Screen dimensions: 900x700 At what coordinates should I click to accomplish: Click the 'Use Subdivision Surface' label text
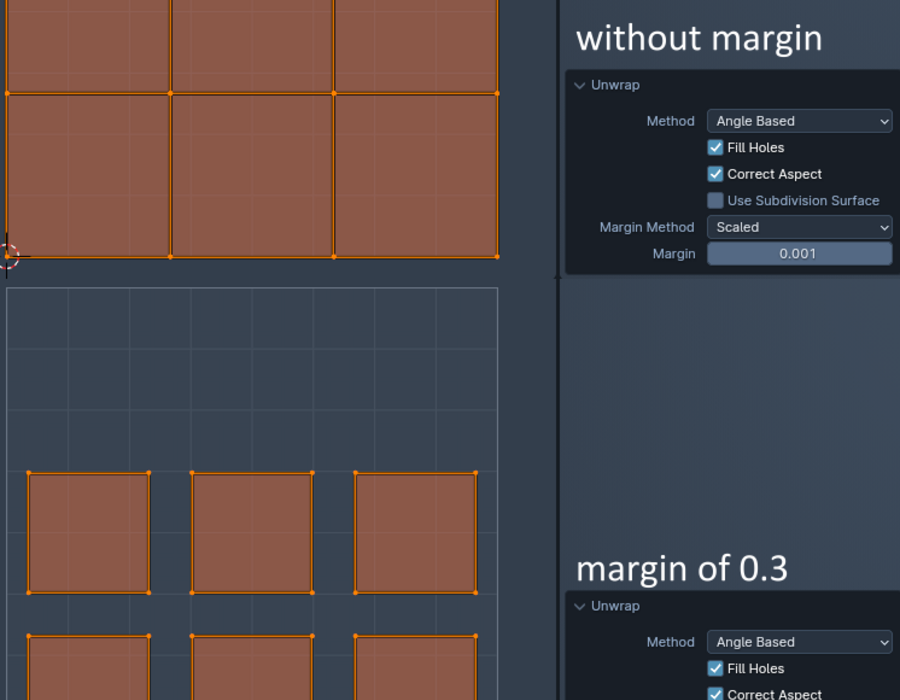tap(803, 201)
